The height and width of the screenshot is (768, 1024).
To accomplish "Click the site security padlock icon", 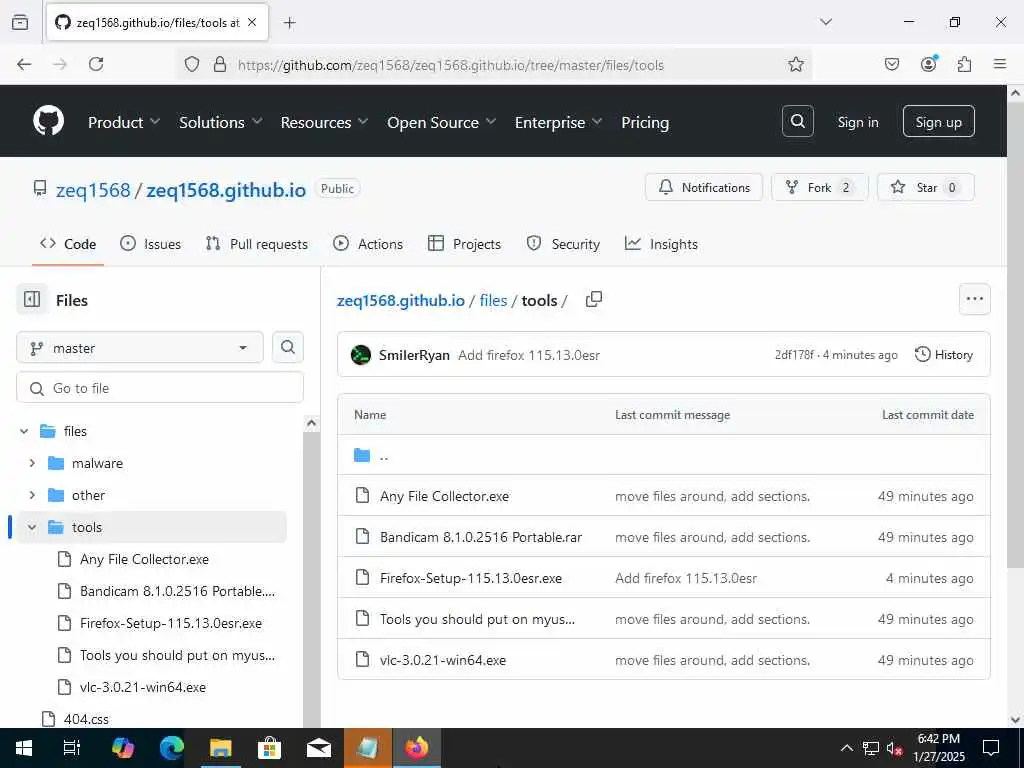I will coord(220,64).
